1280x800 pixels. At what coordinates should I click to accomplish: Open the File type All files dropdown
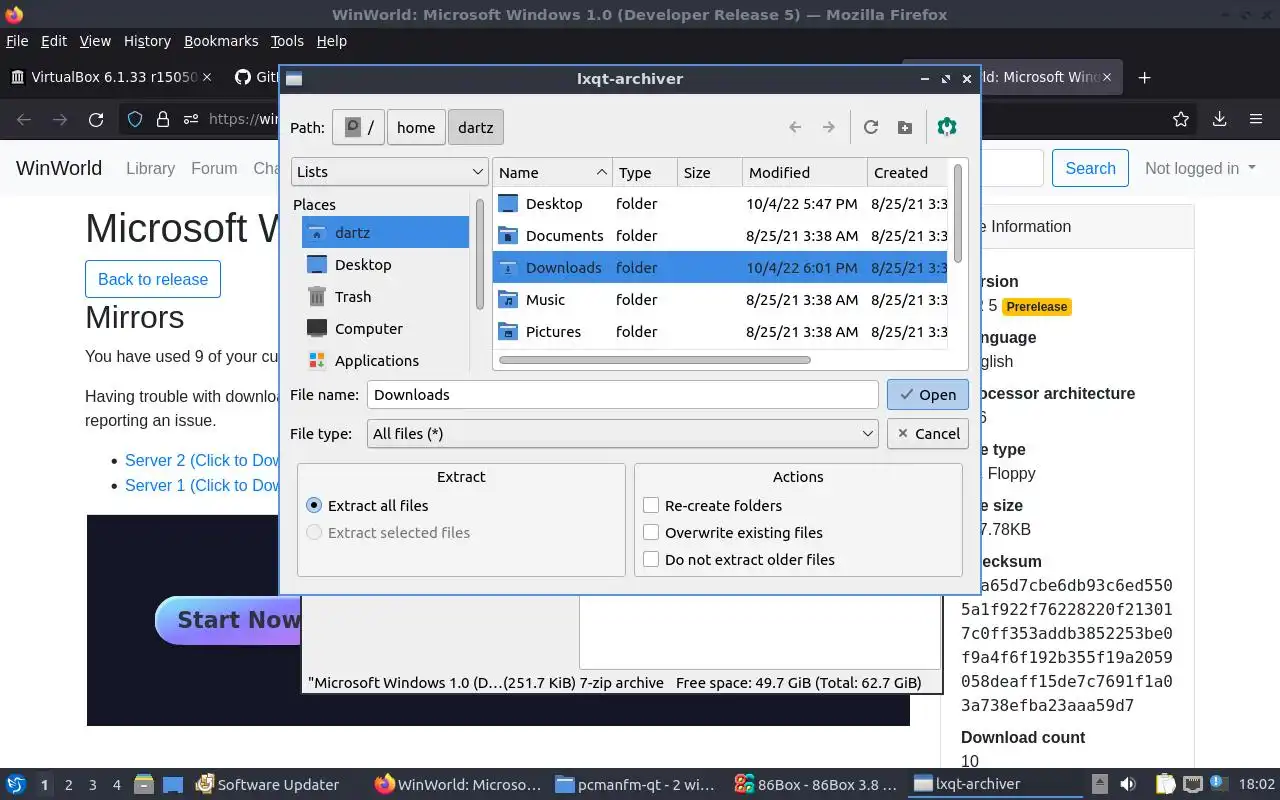(x=623, y=433)
